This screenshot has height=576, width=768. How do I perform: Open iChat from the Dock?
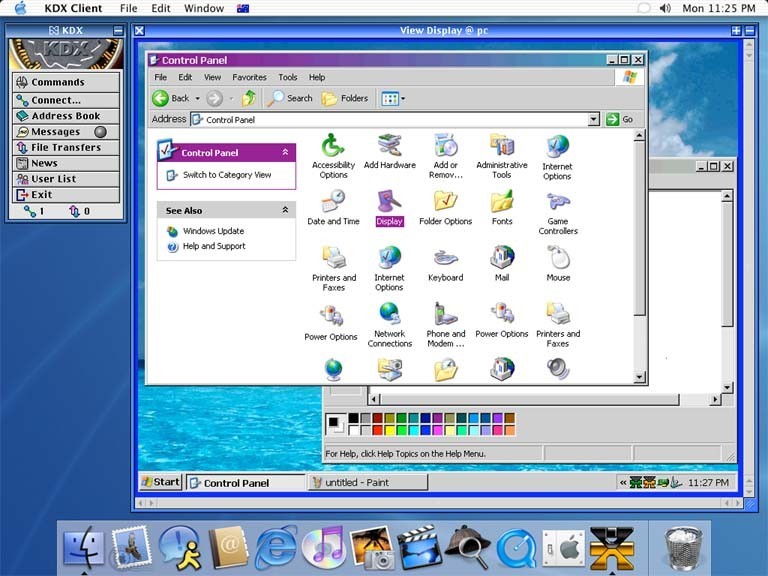coord(180,548)
